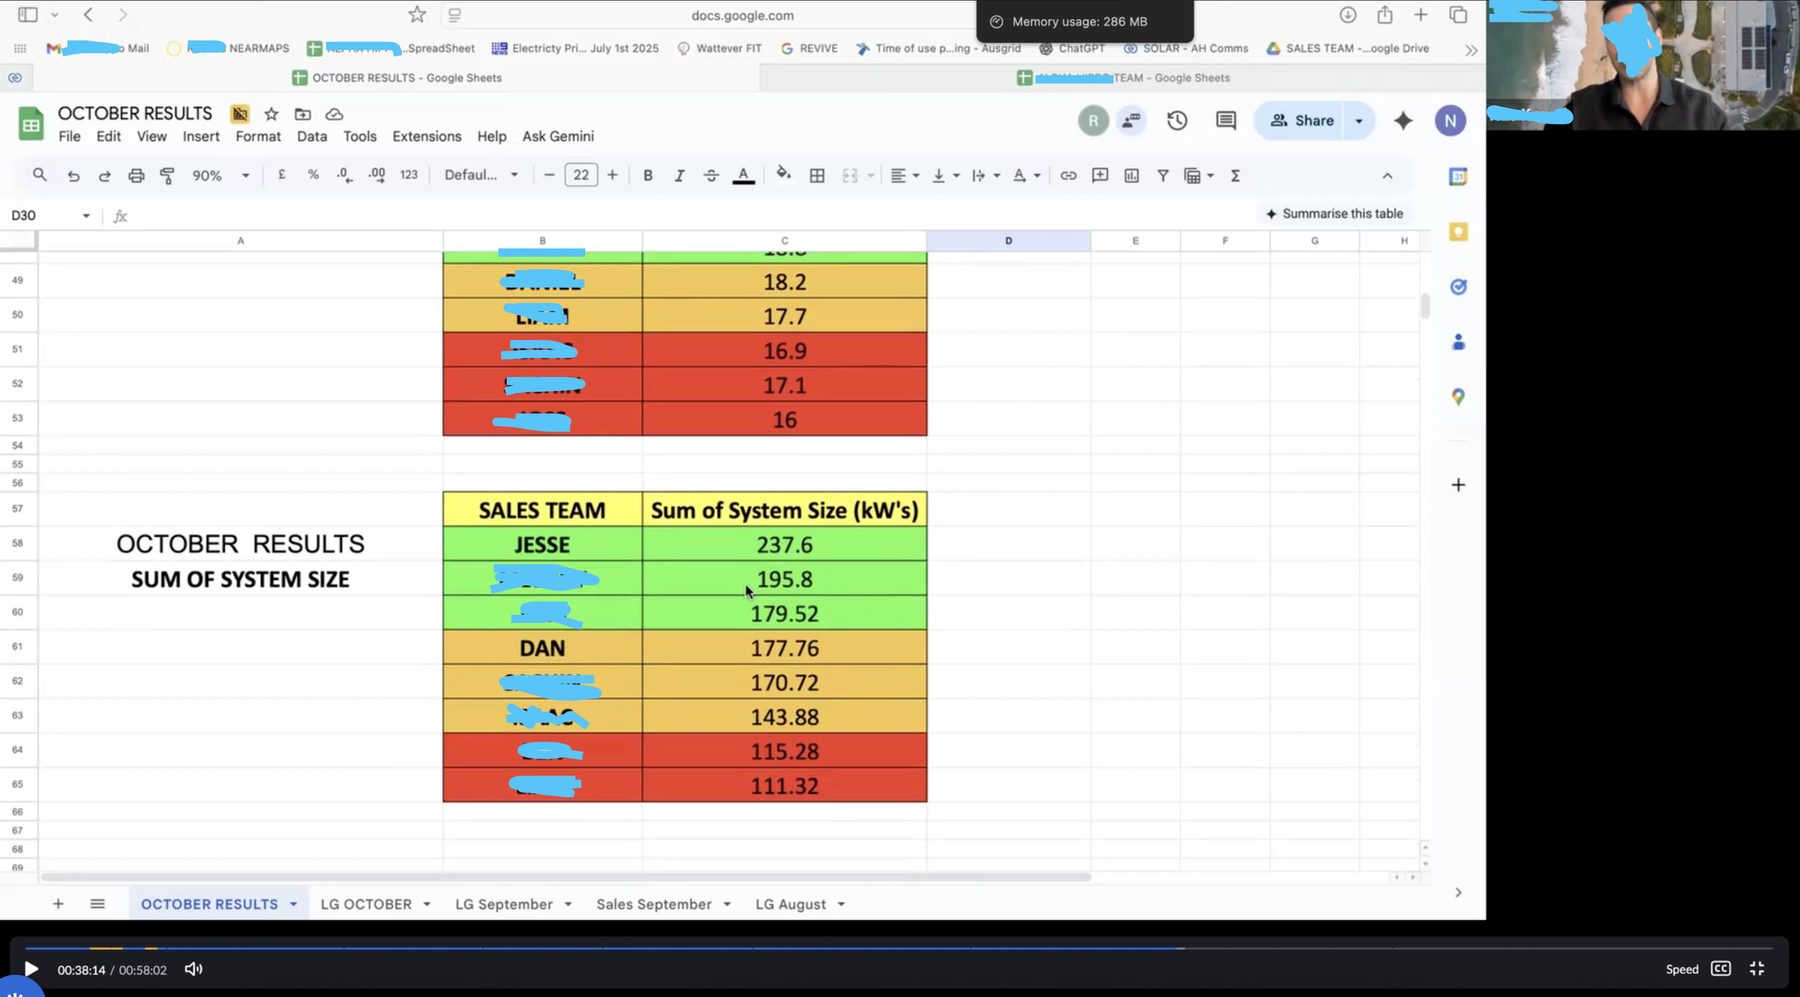Play the video recording
This screenshot has width=1800, height=997.
[31, 968]
